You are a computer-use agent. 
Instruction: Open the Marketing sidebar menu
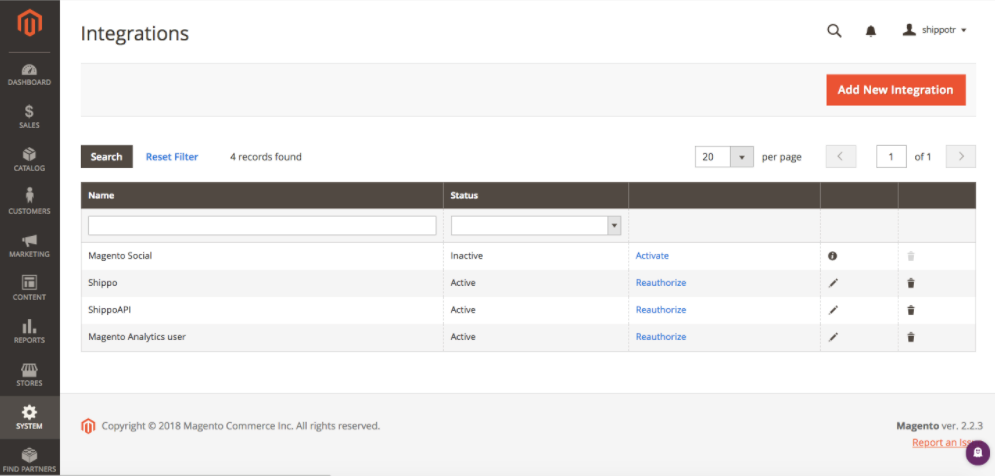pos(30,246)
